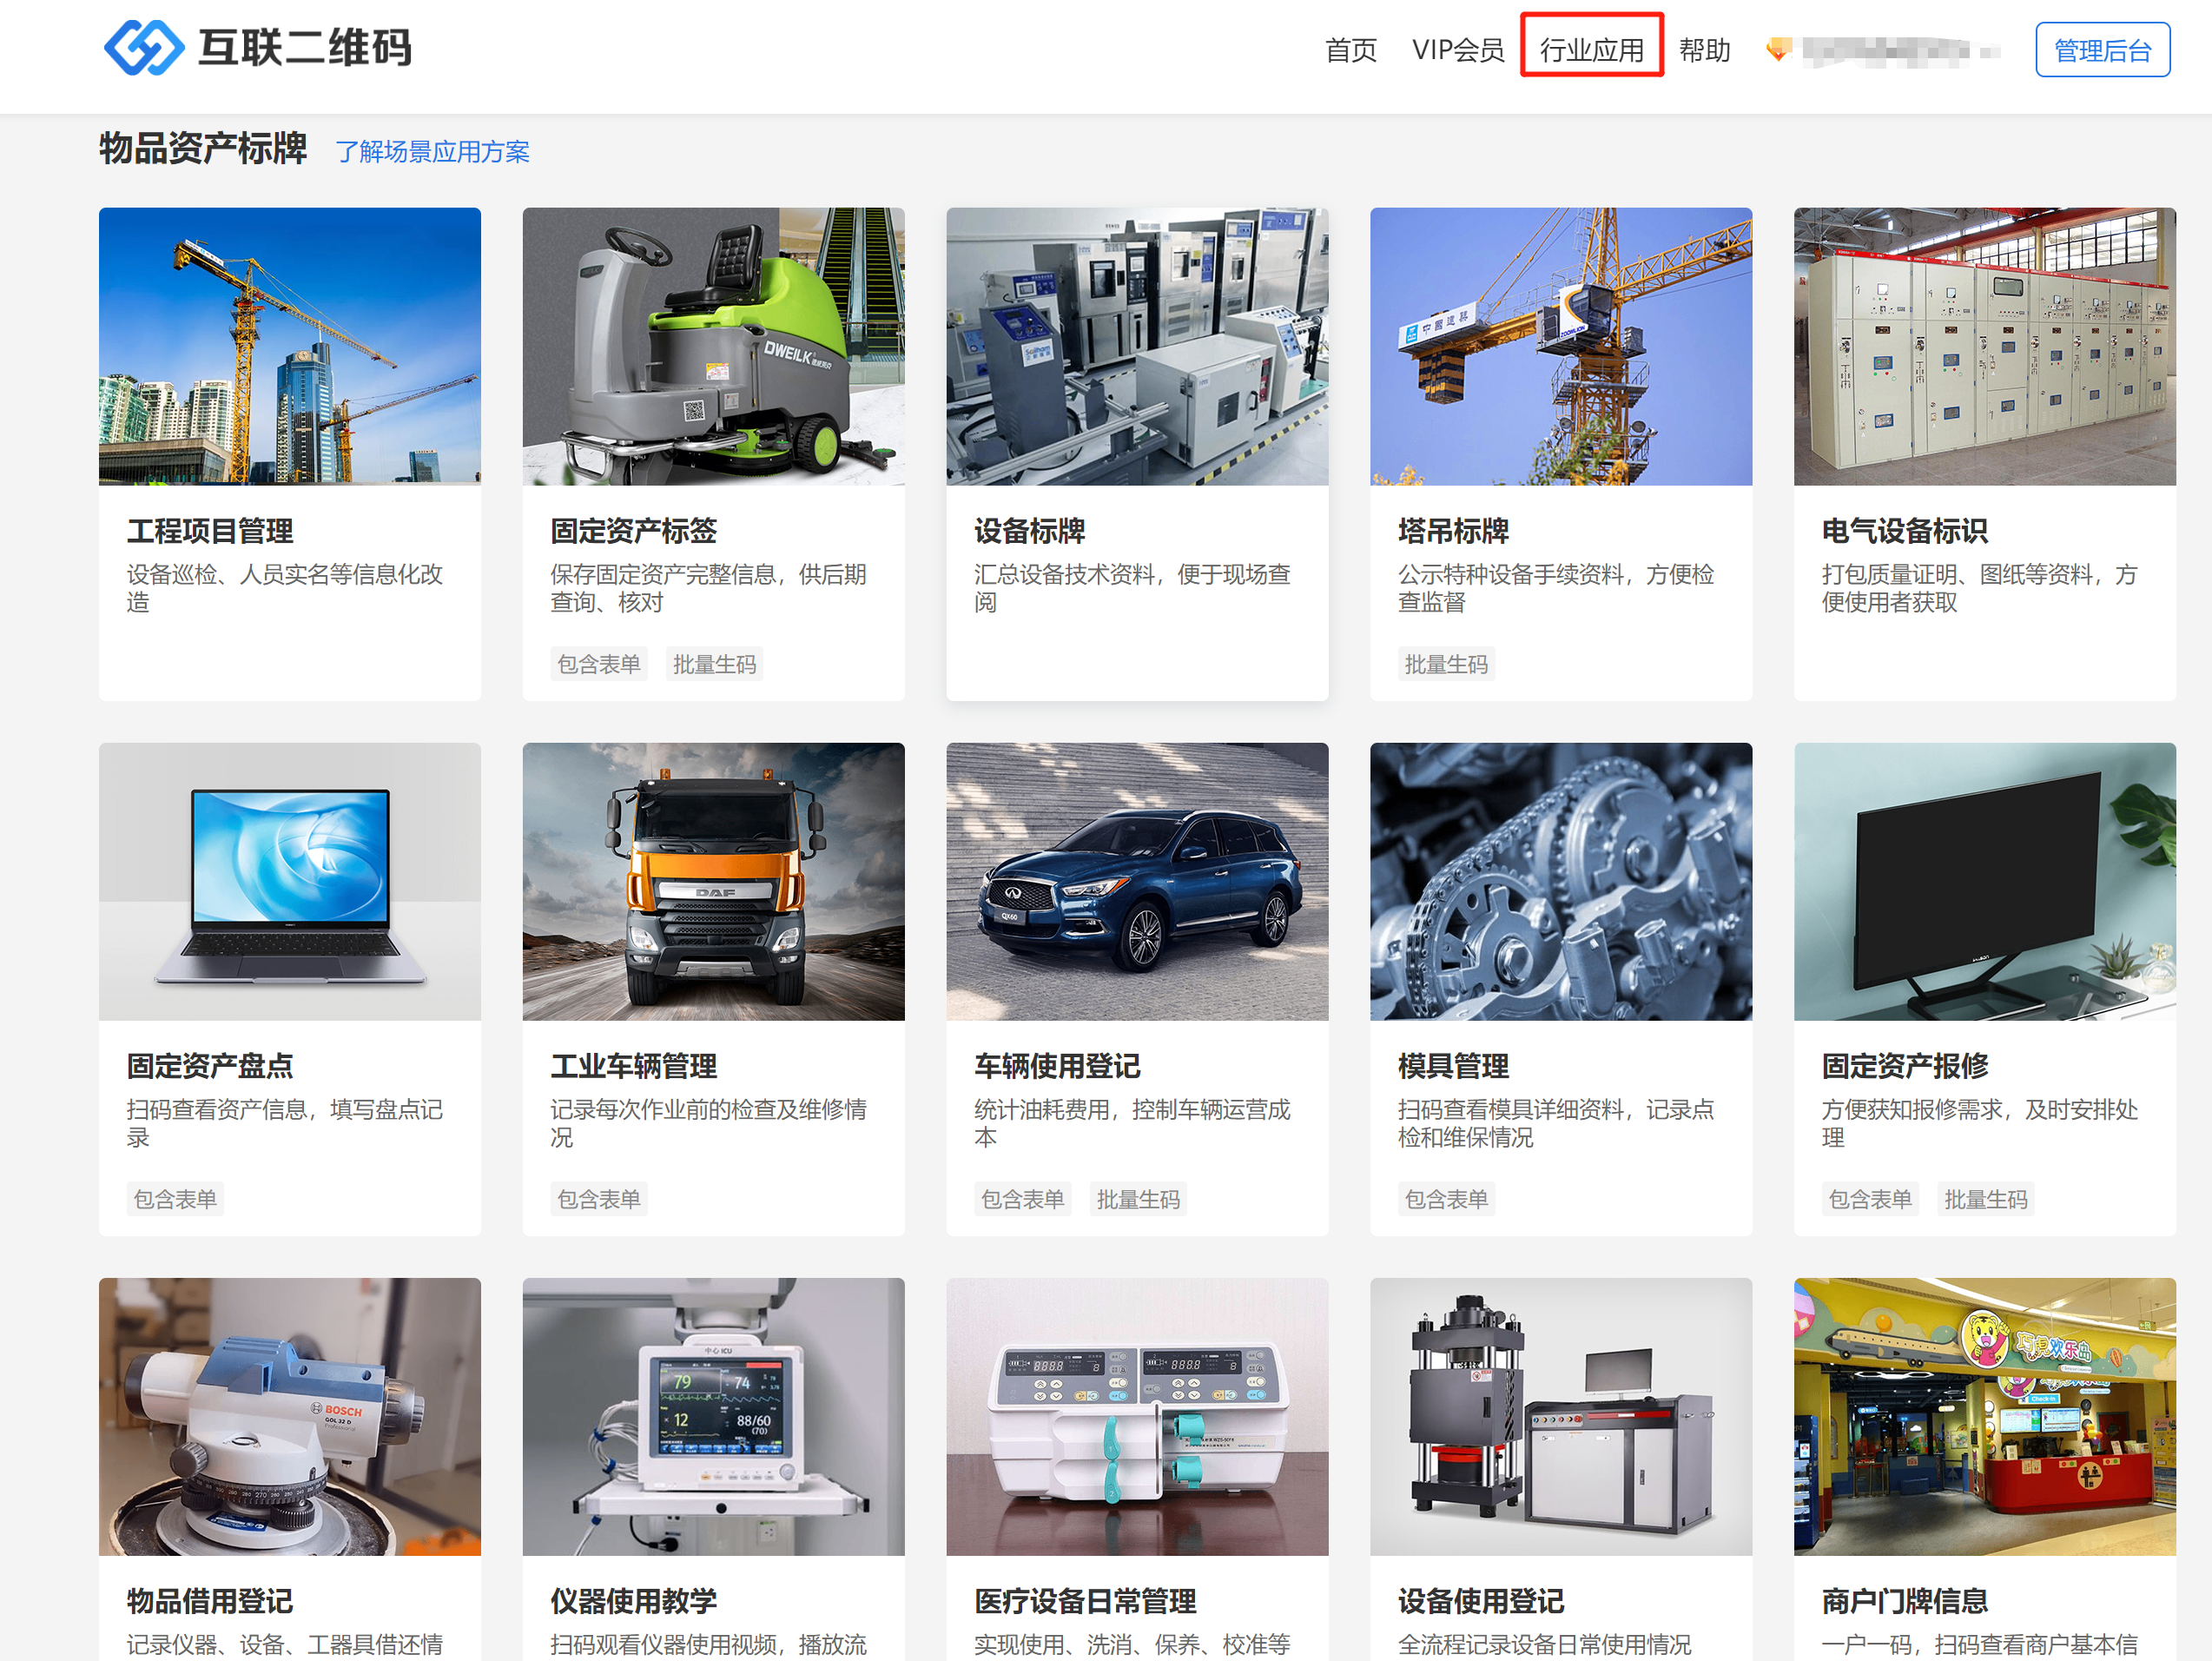This screenshot has height=1661, width=2212.
Task: Click the VIP diamond badge icon
Action: pos(1777,49)
